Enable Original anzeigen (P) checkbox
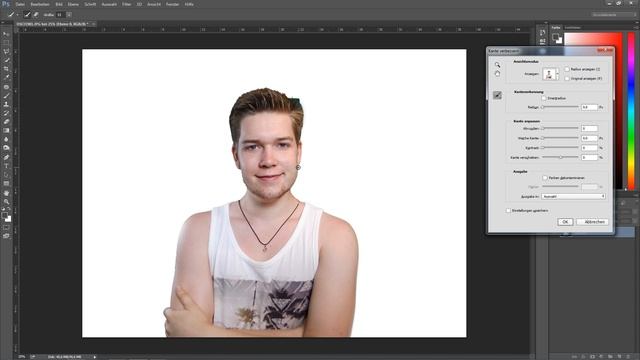640x360 pixels. [567, 78]
